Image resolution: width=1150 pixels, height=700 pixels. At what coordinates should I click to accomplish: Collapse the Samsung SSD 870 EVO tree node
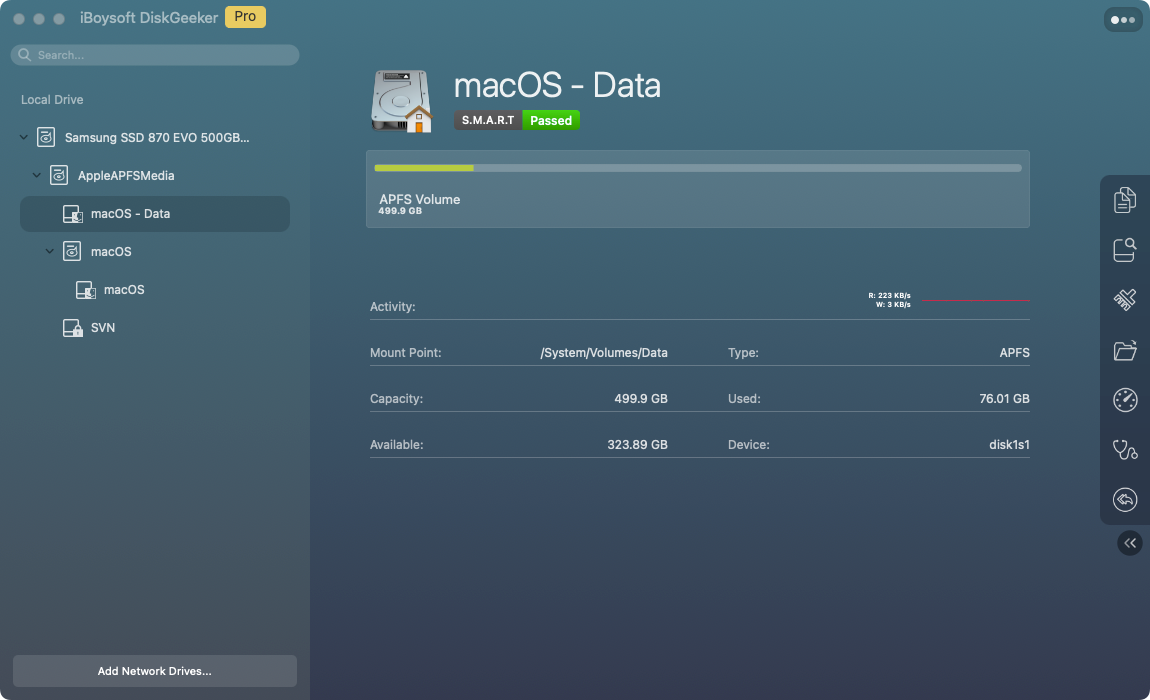[x=23, y=137]
